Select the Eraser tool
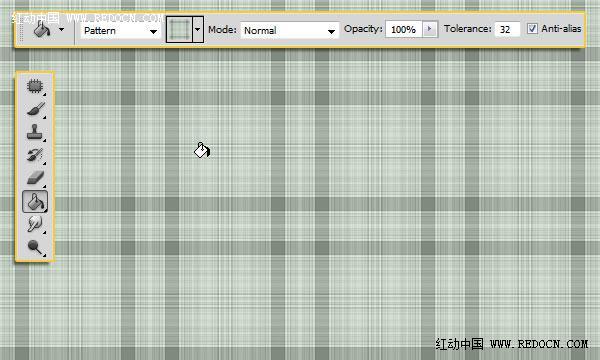The height and width of the screenshot is (360, 600). [x=35, y=178]
